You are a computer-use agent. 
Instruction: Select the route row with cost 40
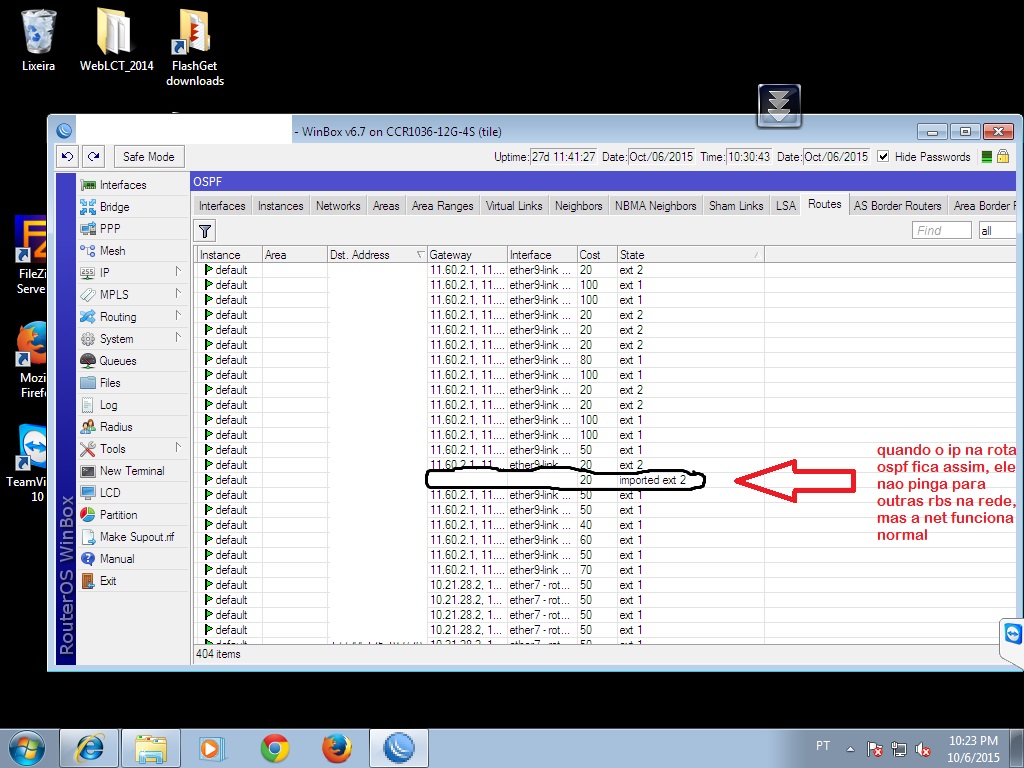[480, 525]
